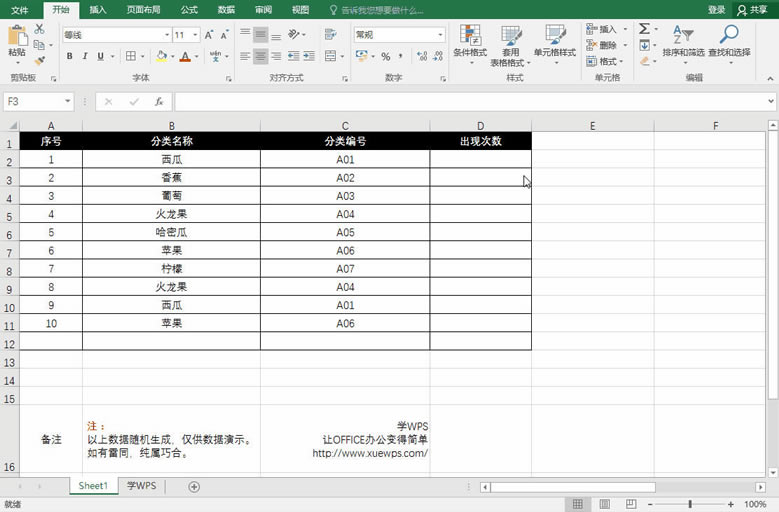
Task: Collapse the ribbon with the chevron
Action: coord(770,78)
